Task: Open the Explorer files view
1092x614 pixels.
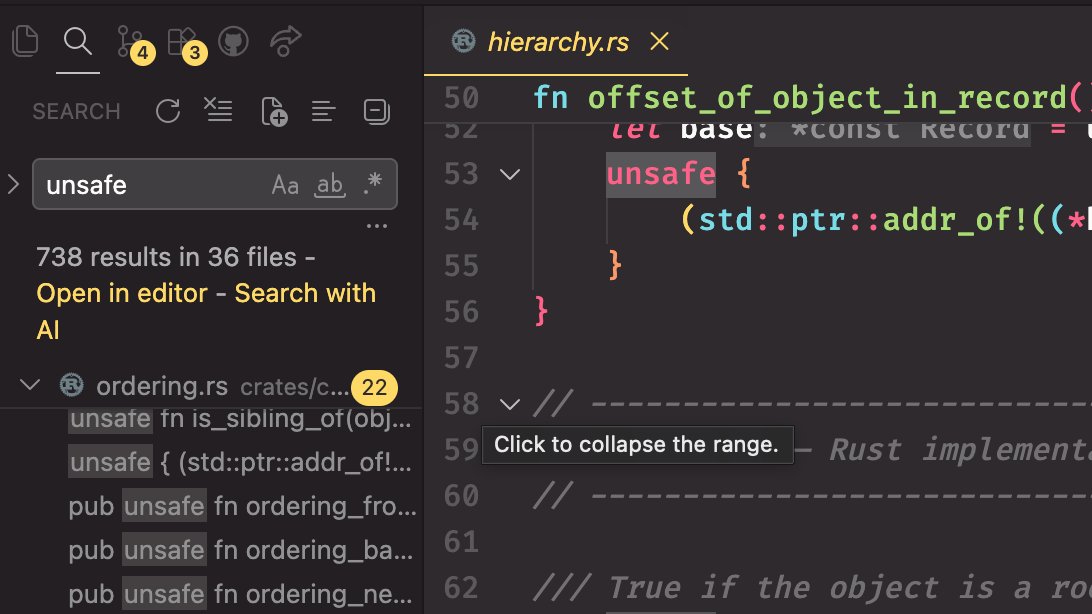Action: tap(26, 41)
